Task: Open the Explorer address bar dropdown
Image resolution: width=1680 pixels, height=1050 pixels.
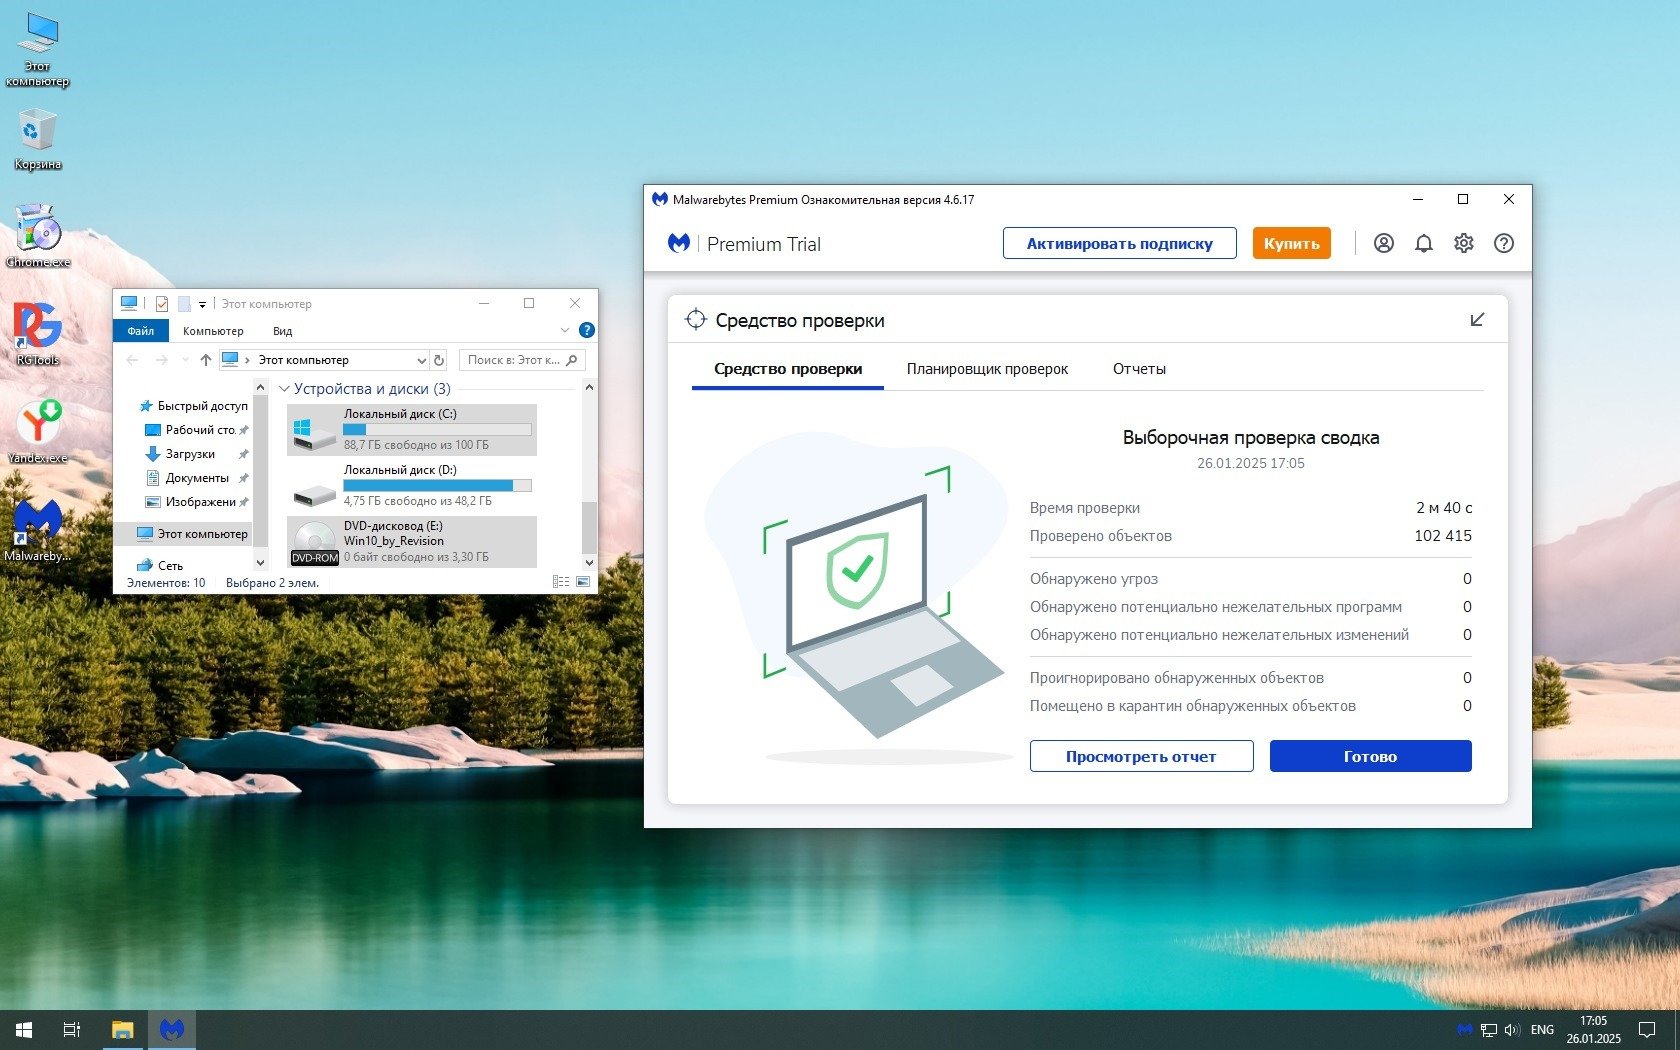Action: 421,360
